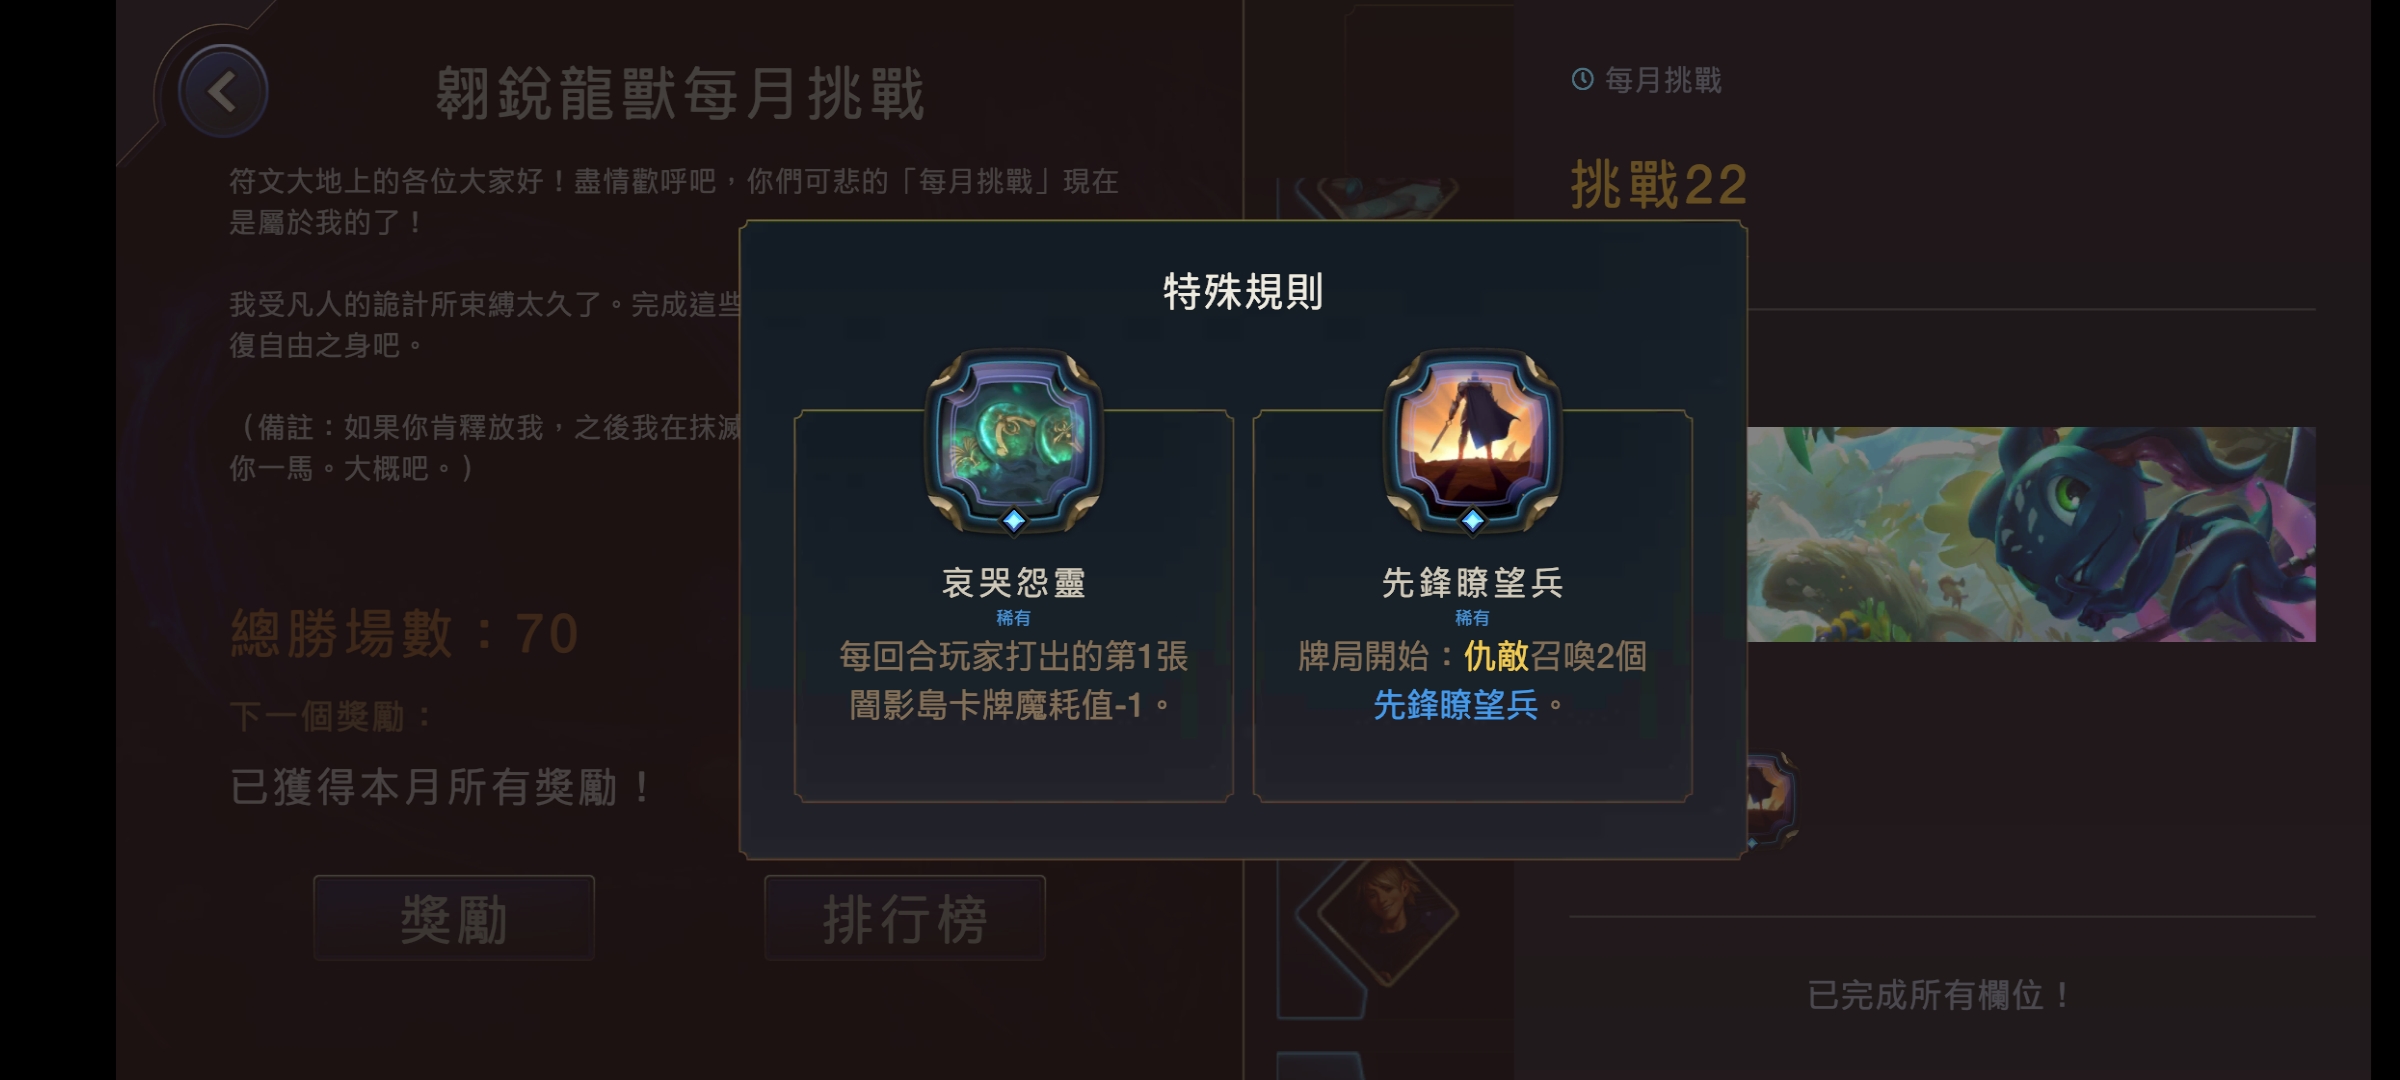Tap the 特殊規則 popup title

(1243, 292)
